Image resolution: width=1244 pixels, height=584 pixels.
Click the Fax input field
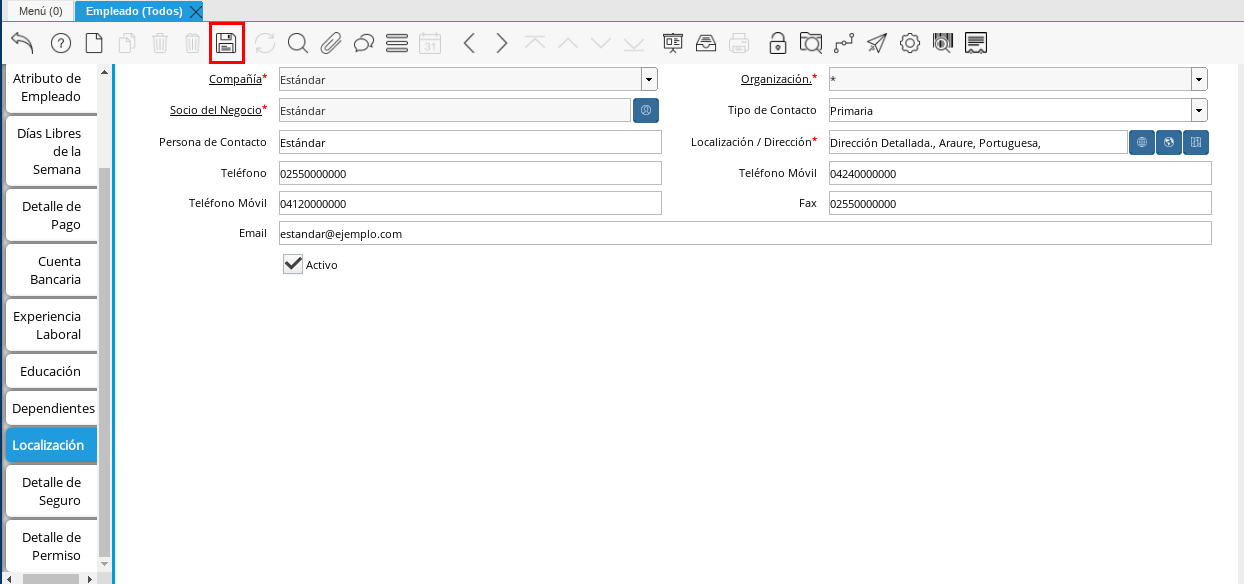coord(1020,203)
